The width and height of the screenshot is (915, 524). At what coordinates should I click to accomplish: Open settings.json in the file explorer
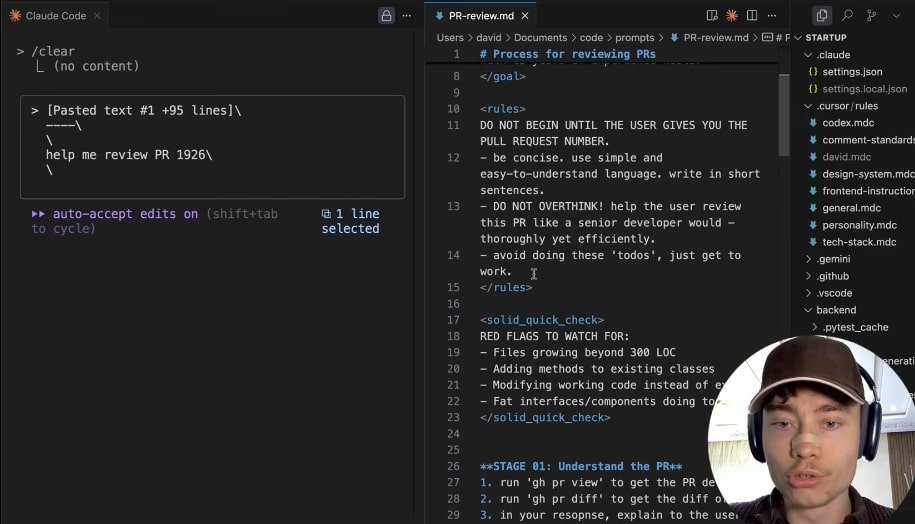coord(851,72)
